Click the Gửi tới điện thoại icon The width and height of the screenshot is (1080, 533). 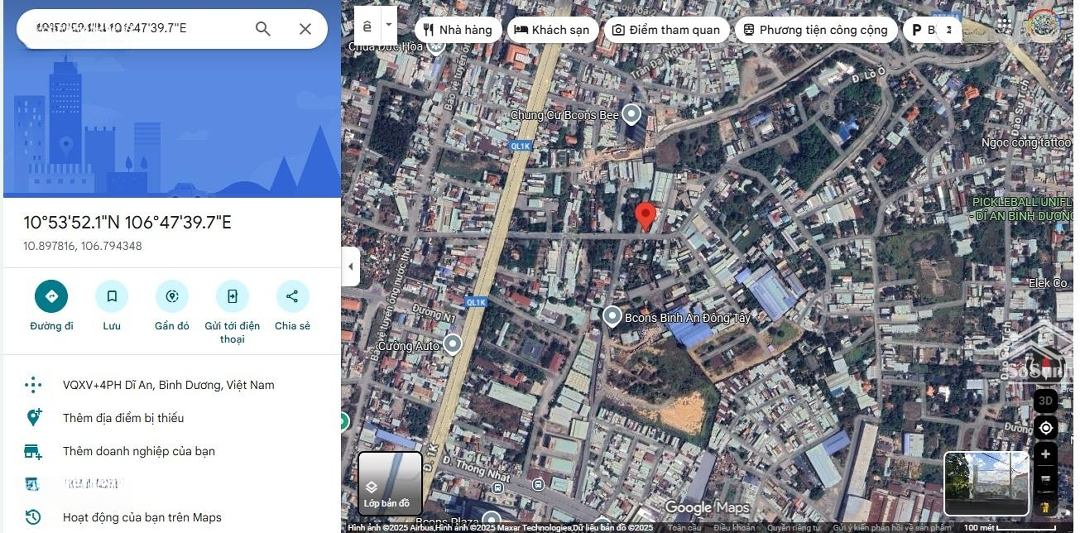point(232,296)
